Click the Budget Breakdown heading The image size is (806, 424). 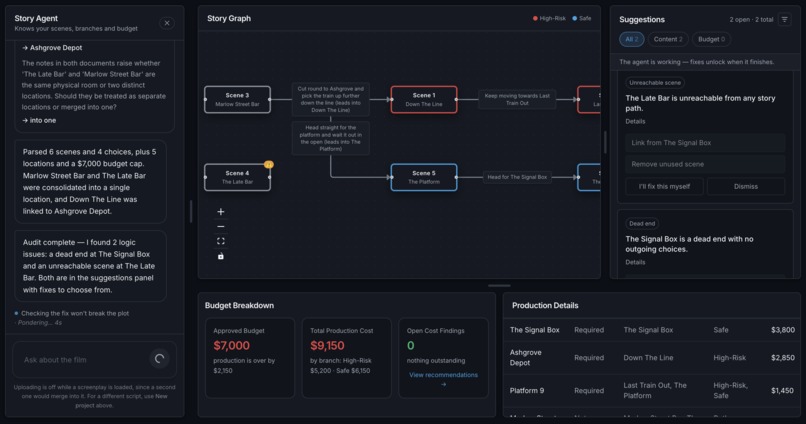pyautogui.click(x=239, y=305)
